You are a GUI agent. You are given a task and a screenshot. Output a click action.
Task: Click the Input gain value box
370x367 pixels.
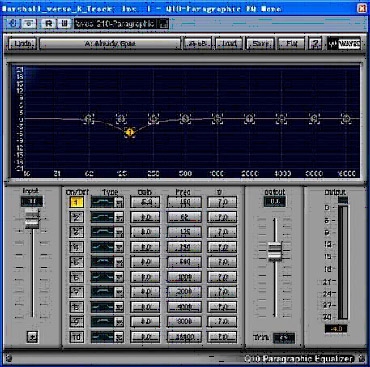(x=32, y=201)
